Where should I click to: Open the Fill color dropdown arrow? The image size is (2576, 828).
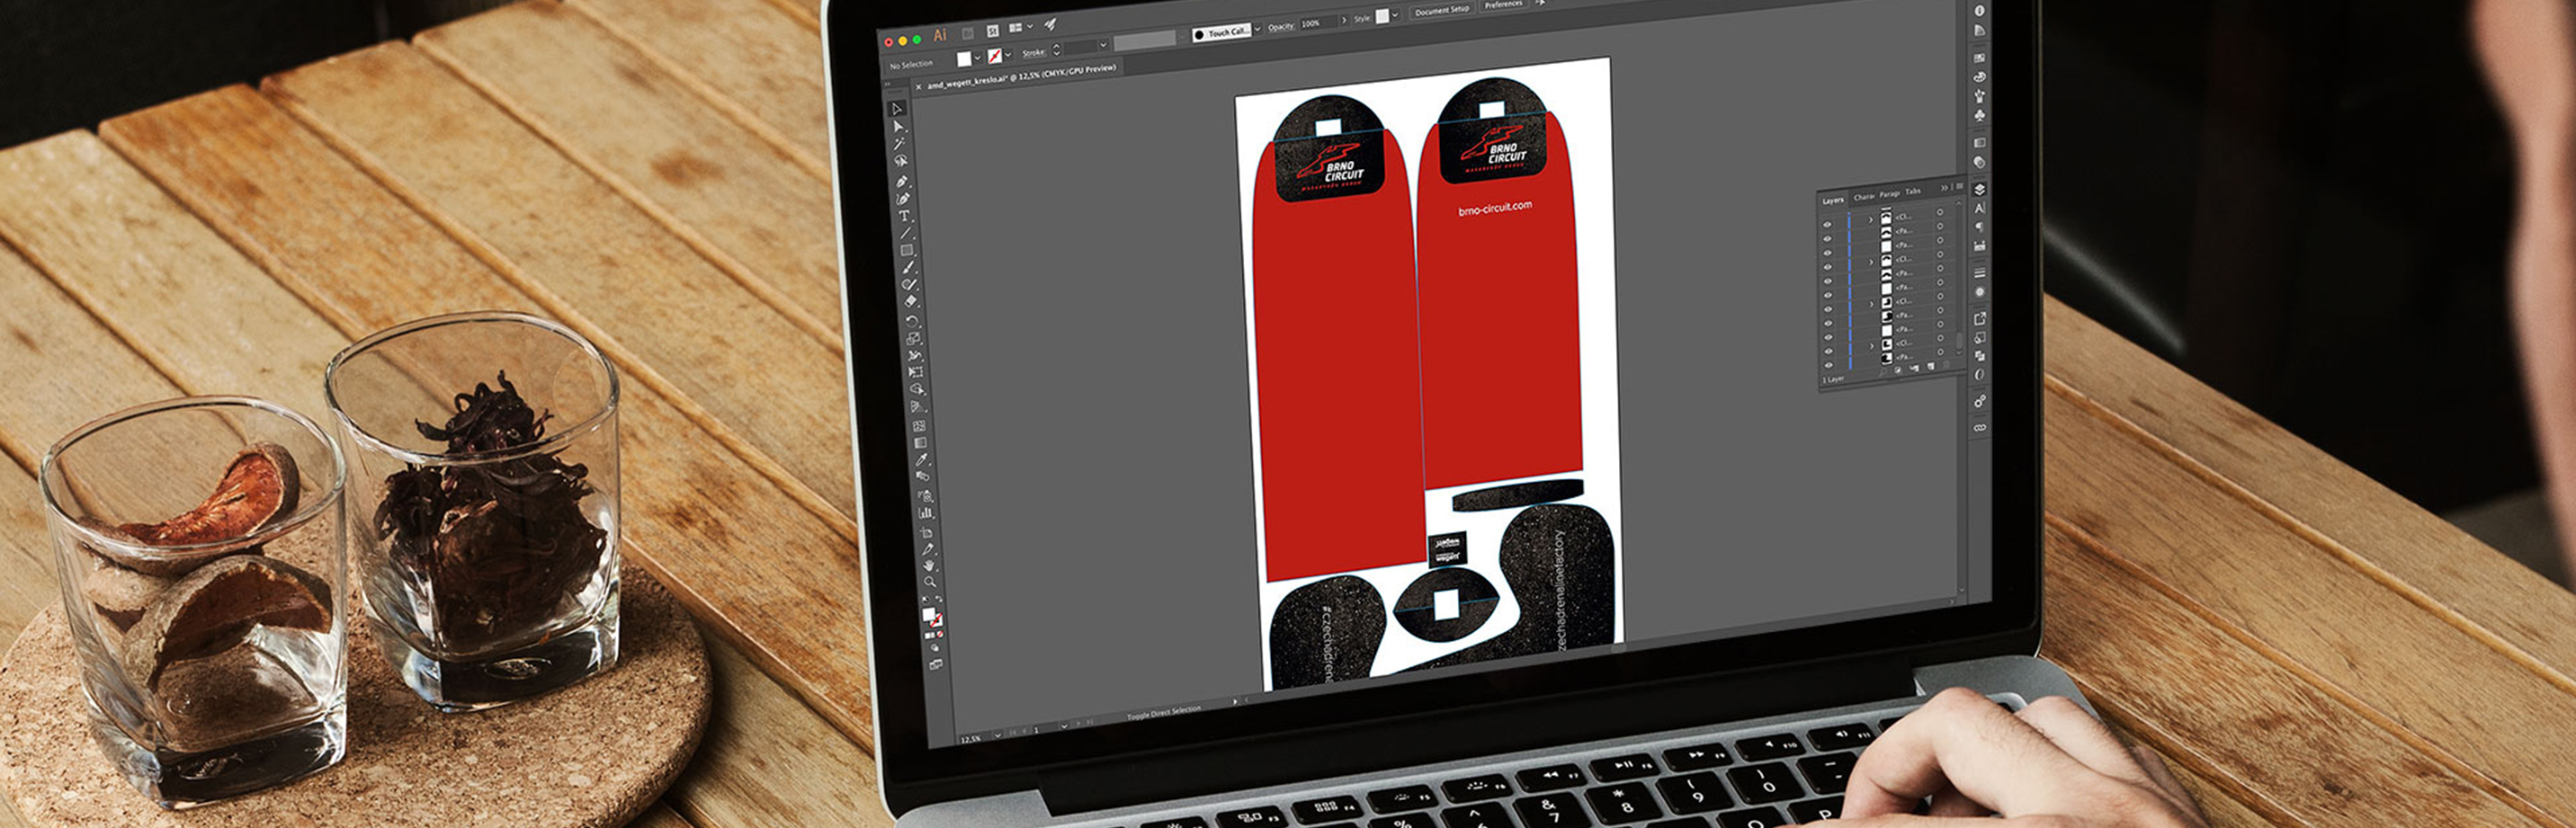tap(978, 58)
